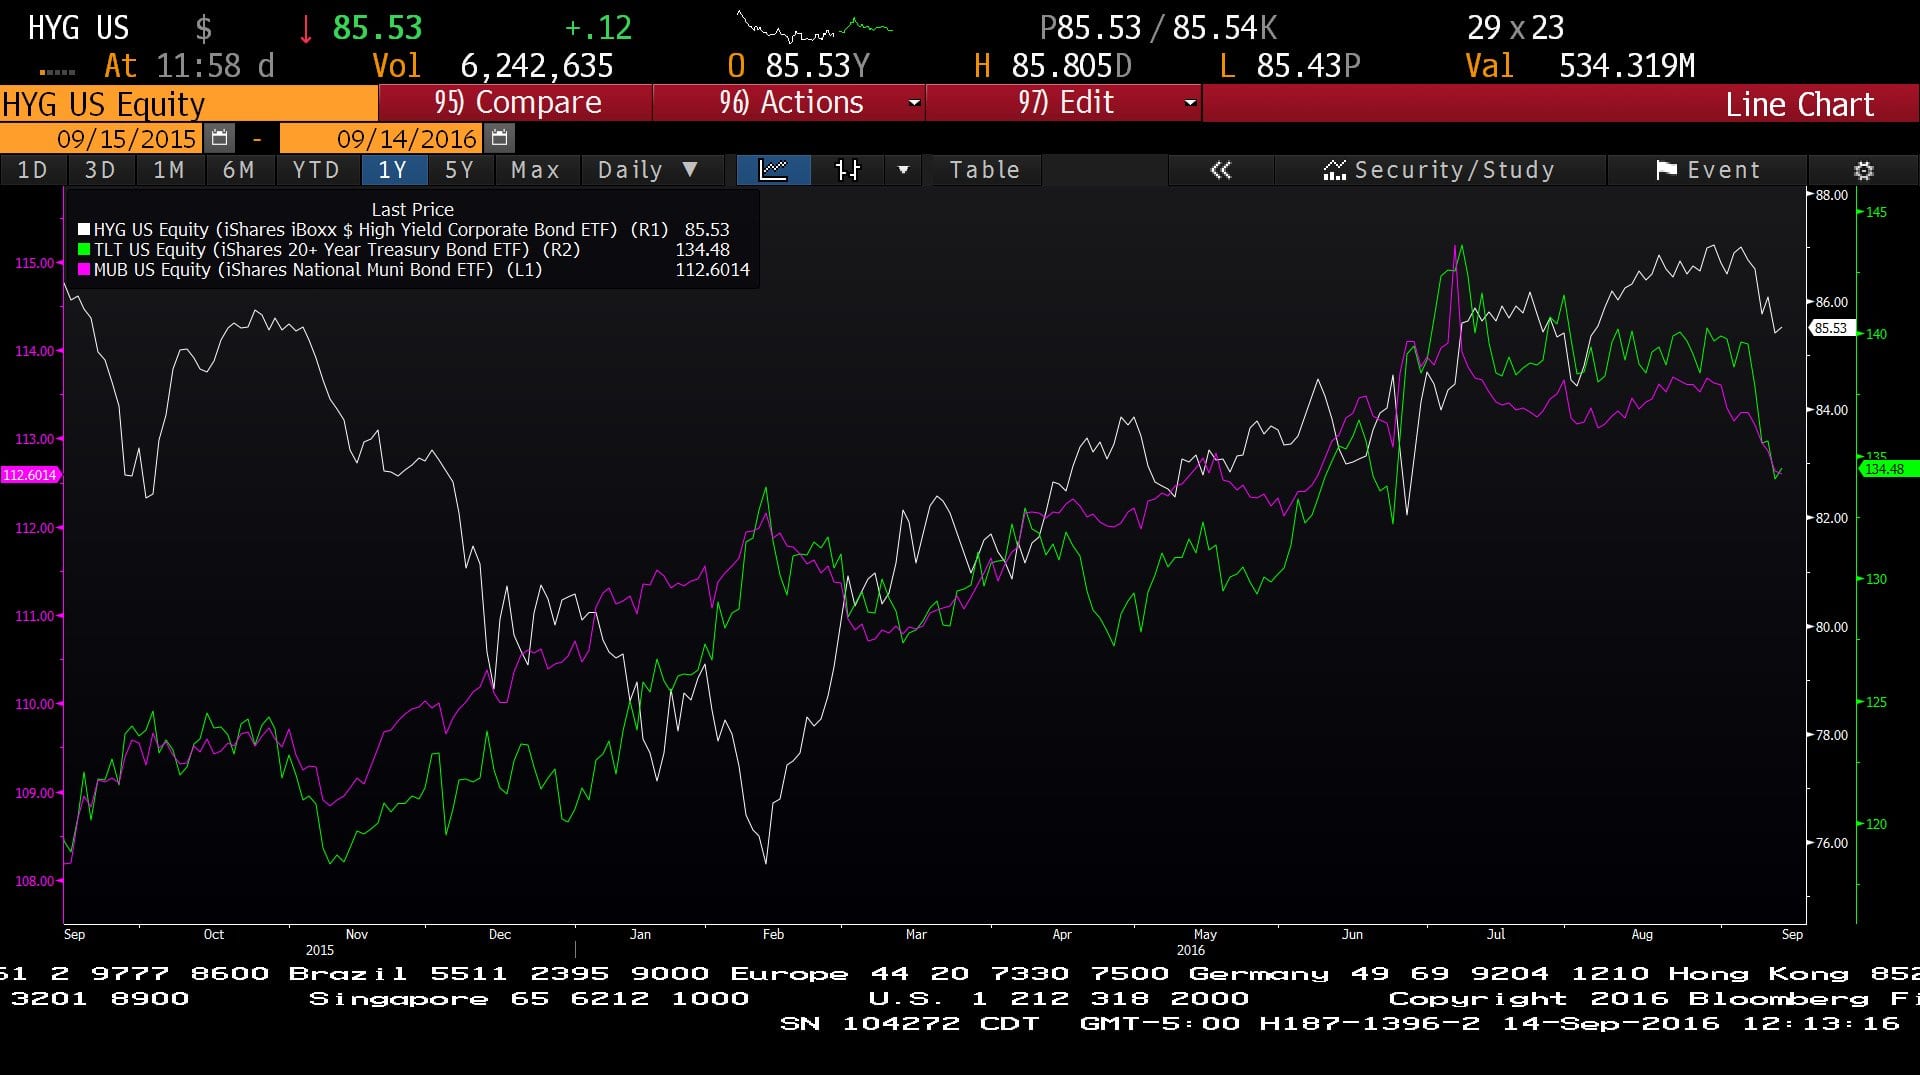Expand the 96) Actions menu arrow
The height and width of the screenshot is (1075, 1920).
click(913, 103)
